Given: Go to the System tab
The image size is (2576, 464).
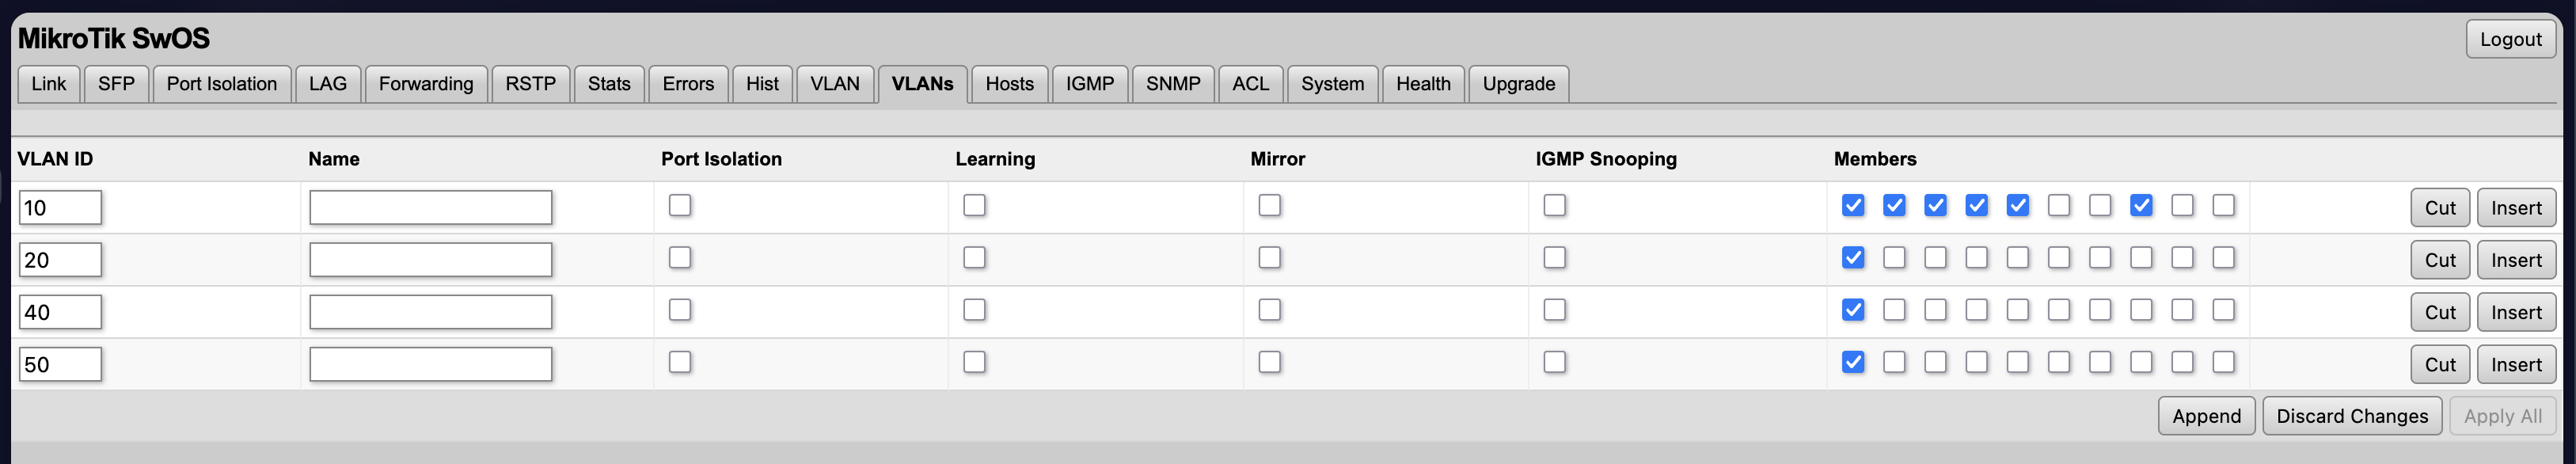Looking at the screenshot, I should 1332,84.
